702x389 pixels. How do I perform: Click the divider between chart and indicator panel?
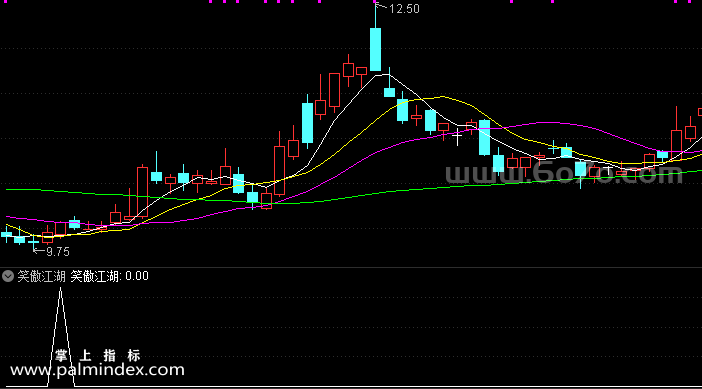pos(351,268)
